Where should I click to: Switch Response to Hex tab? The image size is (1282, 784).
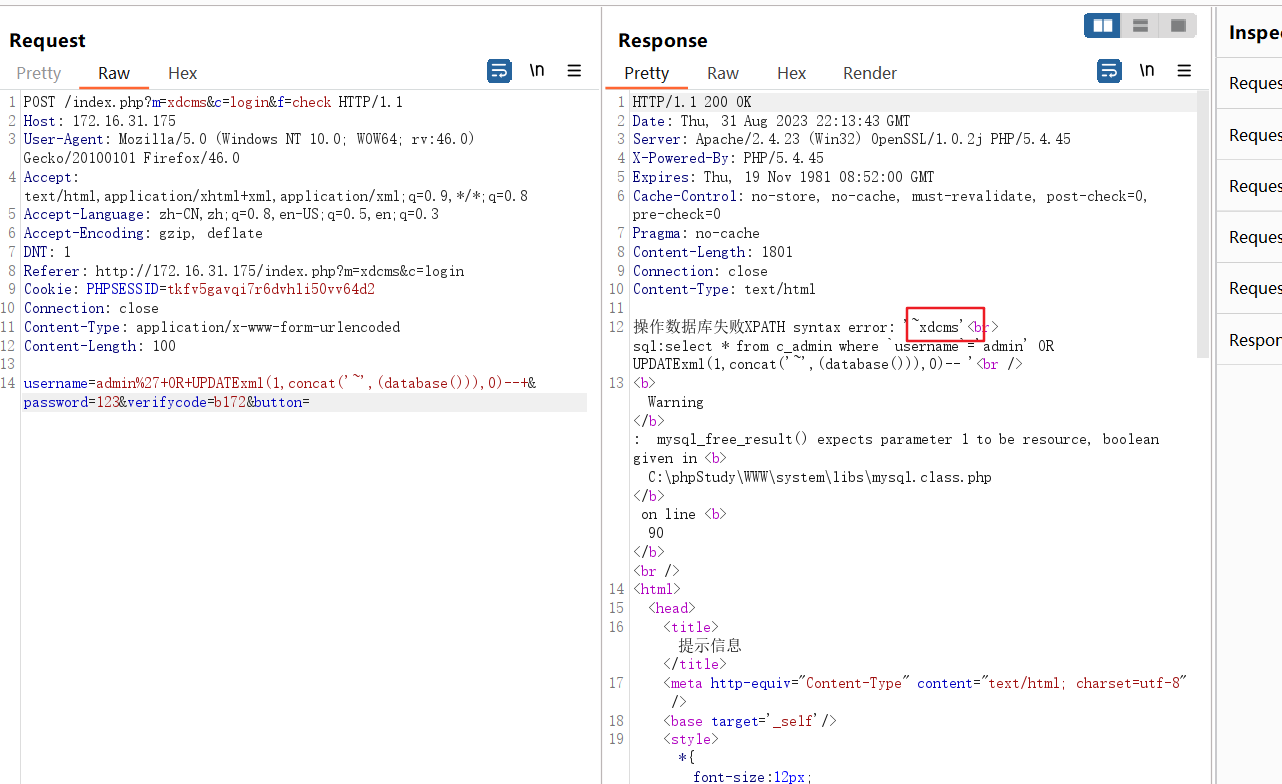coord(792,73)
